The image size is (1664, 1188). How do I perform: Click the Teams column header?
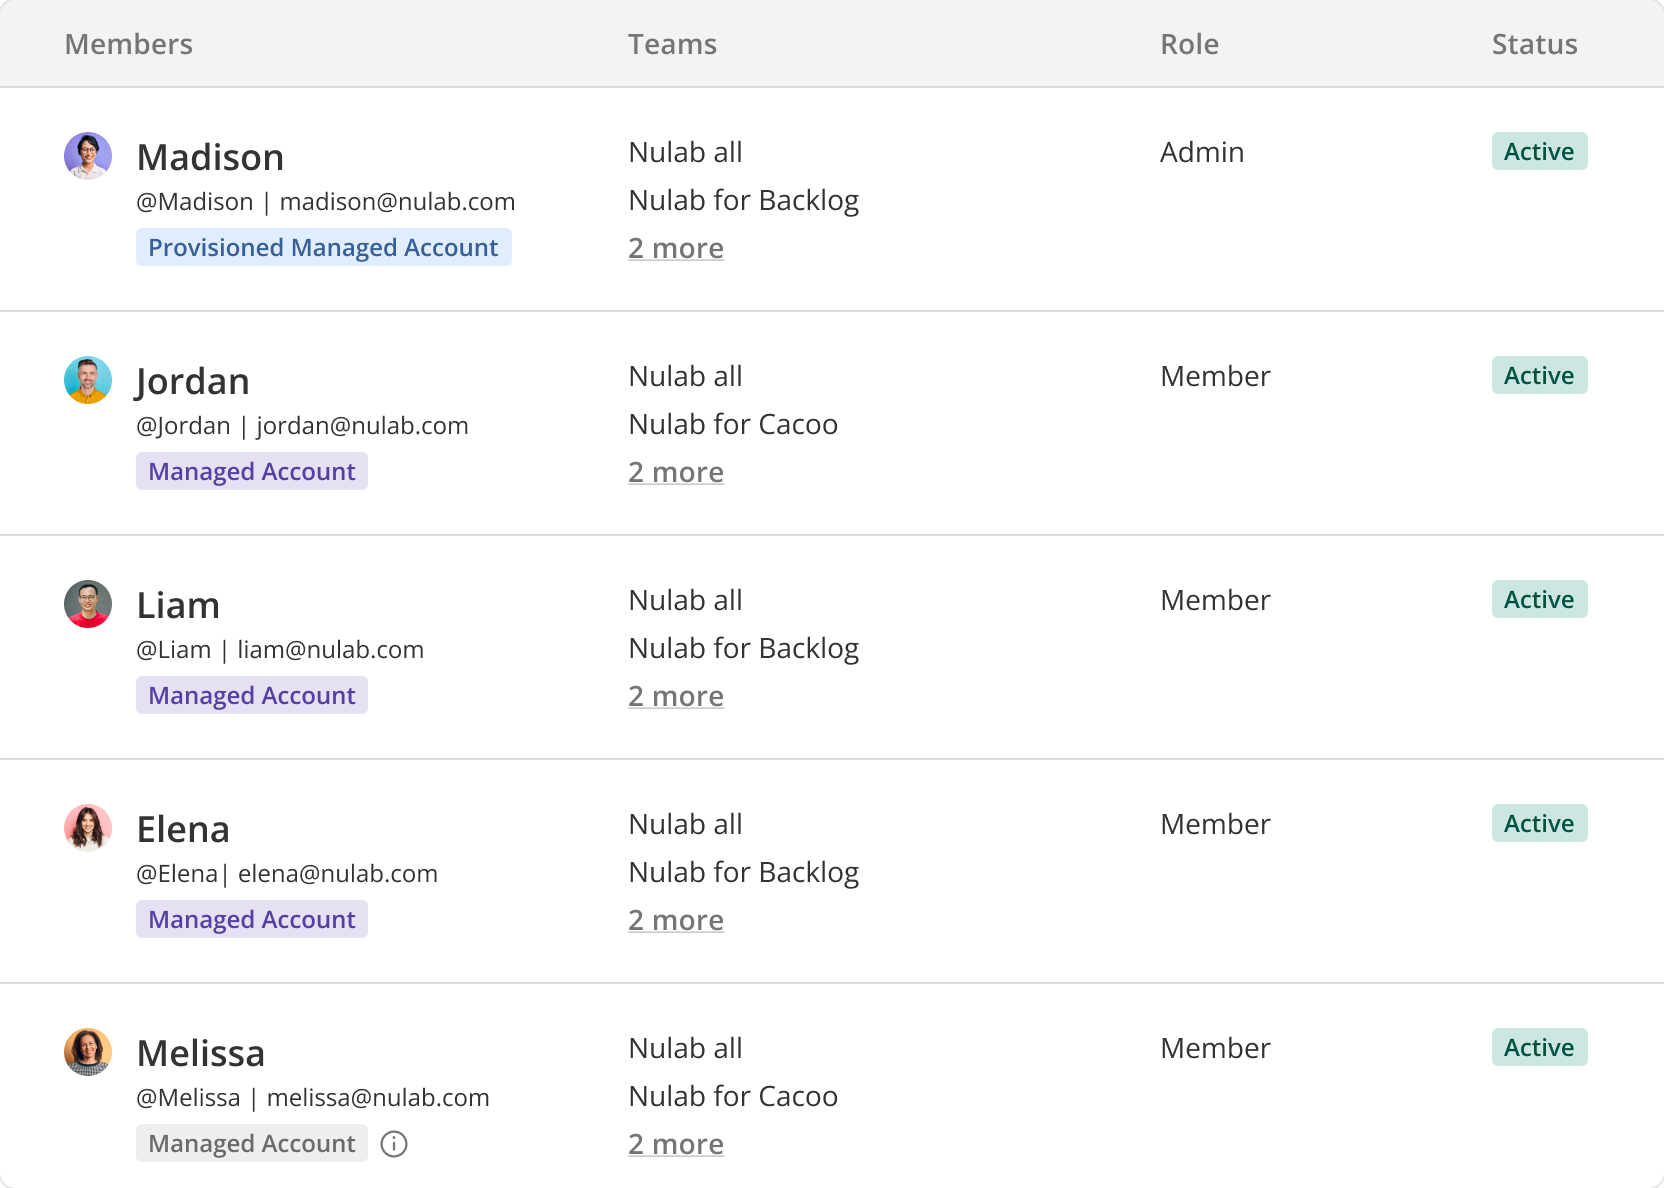point(672,44)
